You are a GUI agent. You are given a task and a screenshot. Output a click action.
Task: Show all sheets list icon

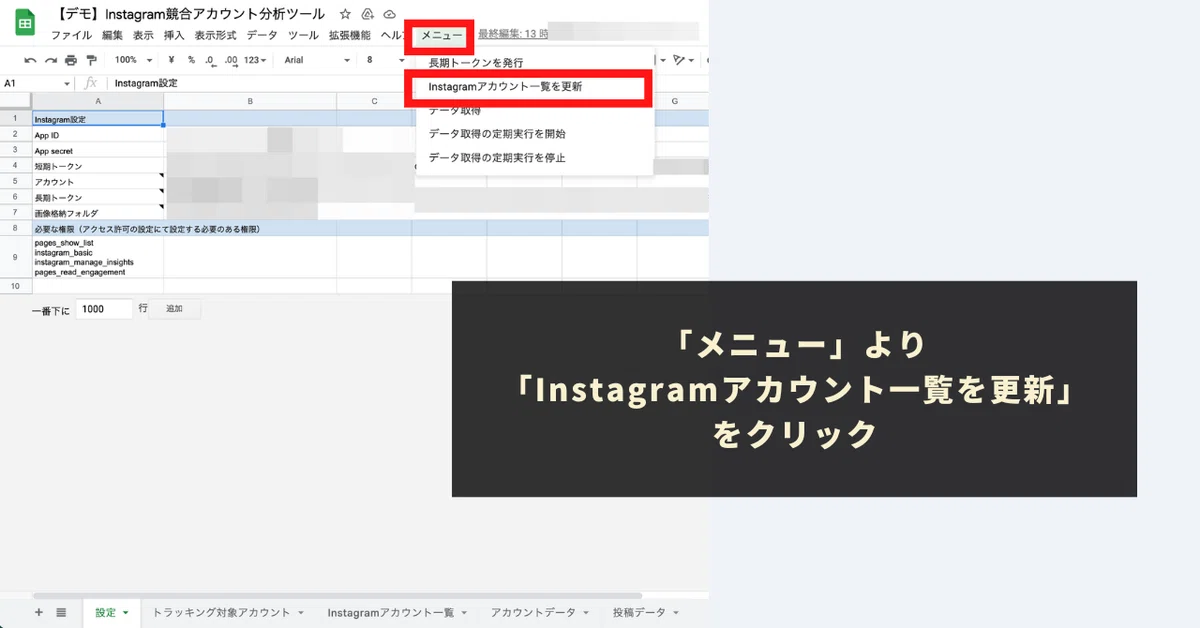(61, 612)
